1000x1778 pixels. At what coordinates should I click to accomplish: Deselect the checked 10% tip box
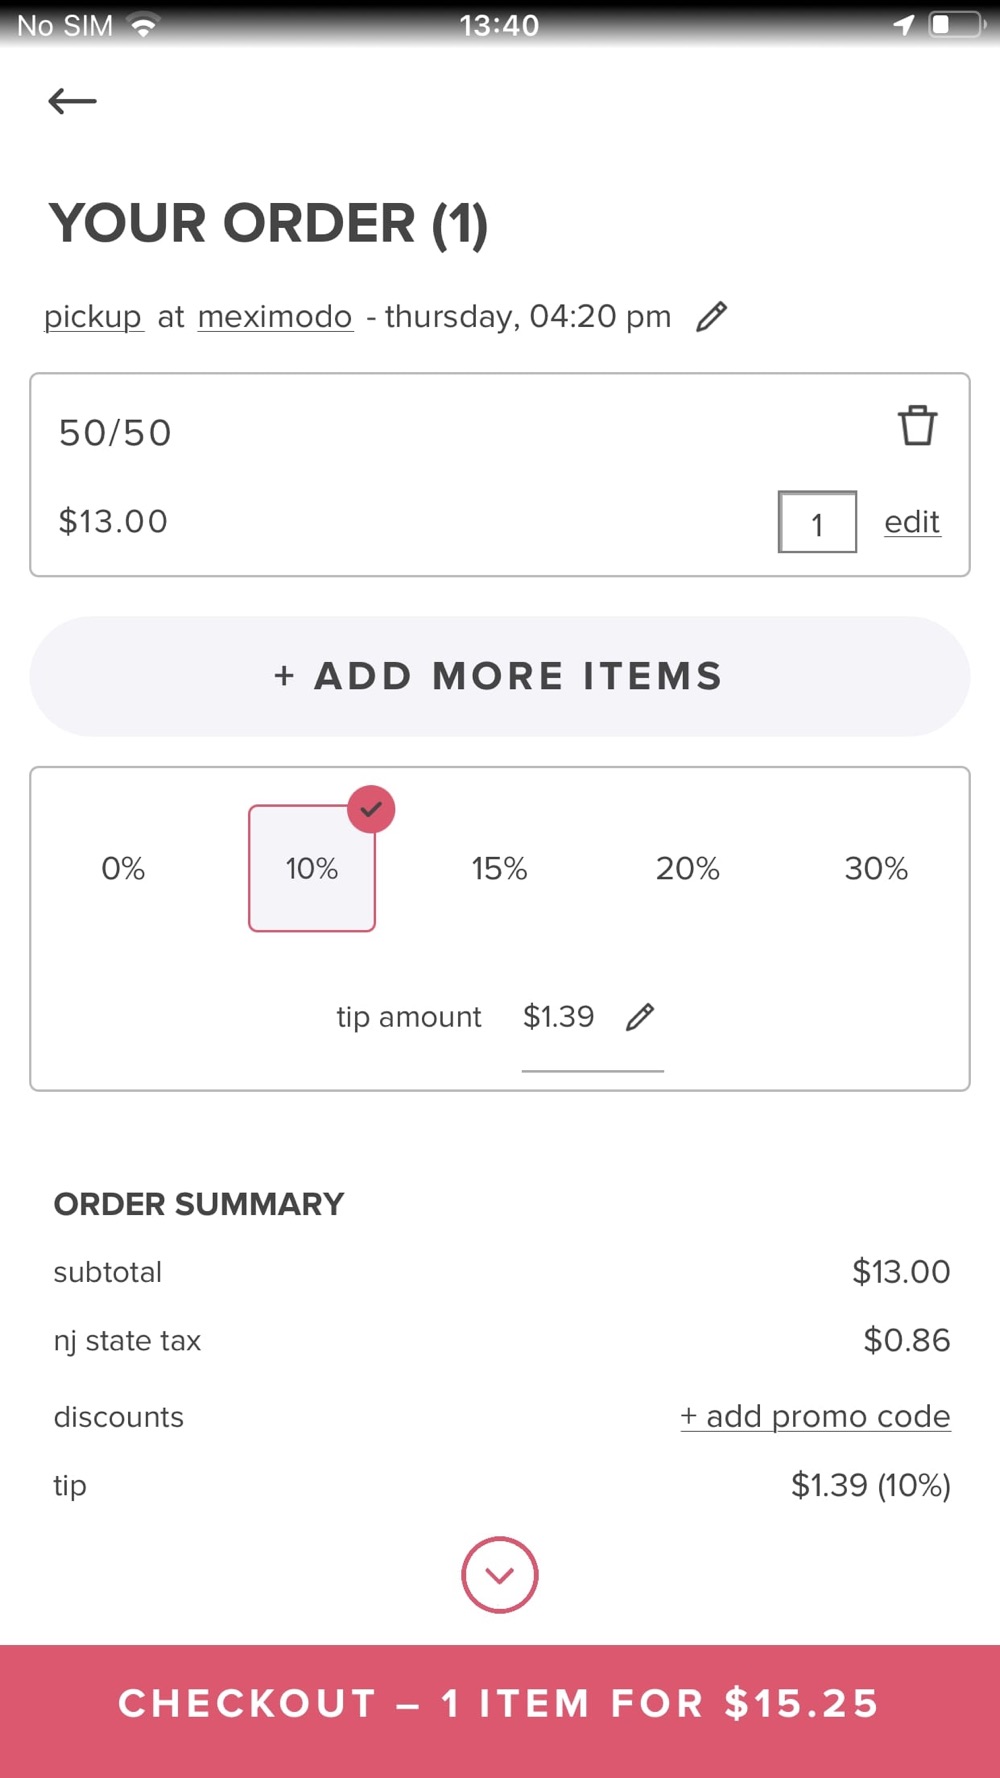(312, 868)
